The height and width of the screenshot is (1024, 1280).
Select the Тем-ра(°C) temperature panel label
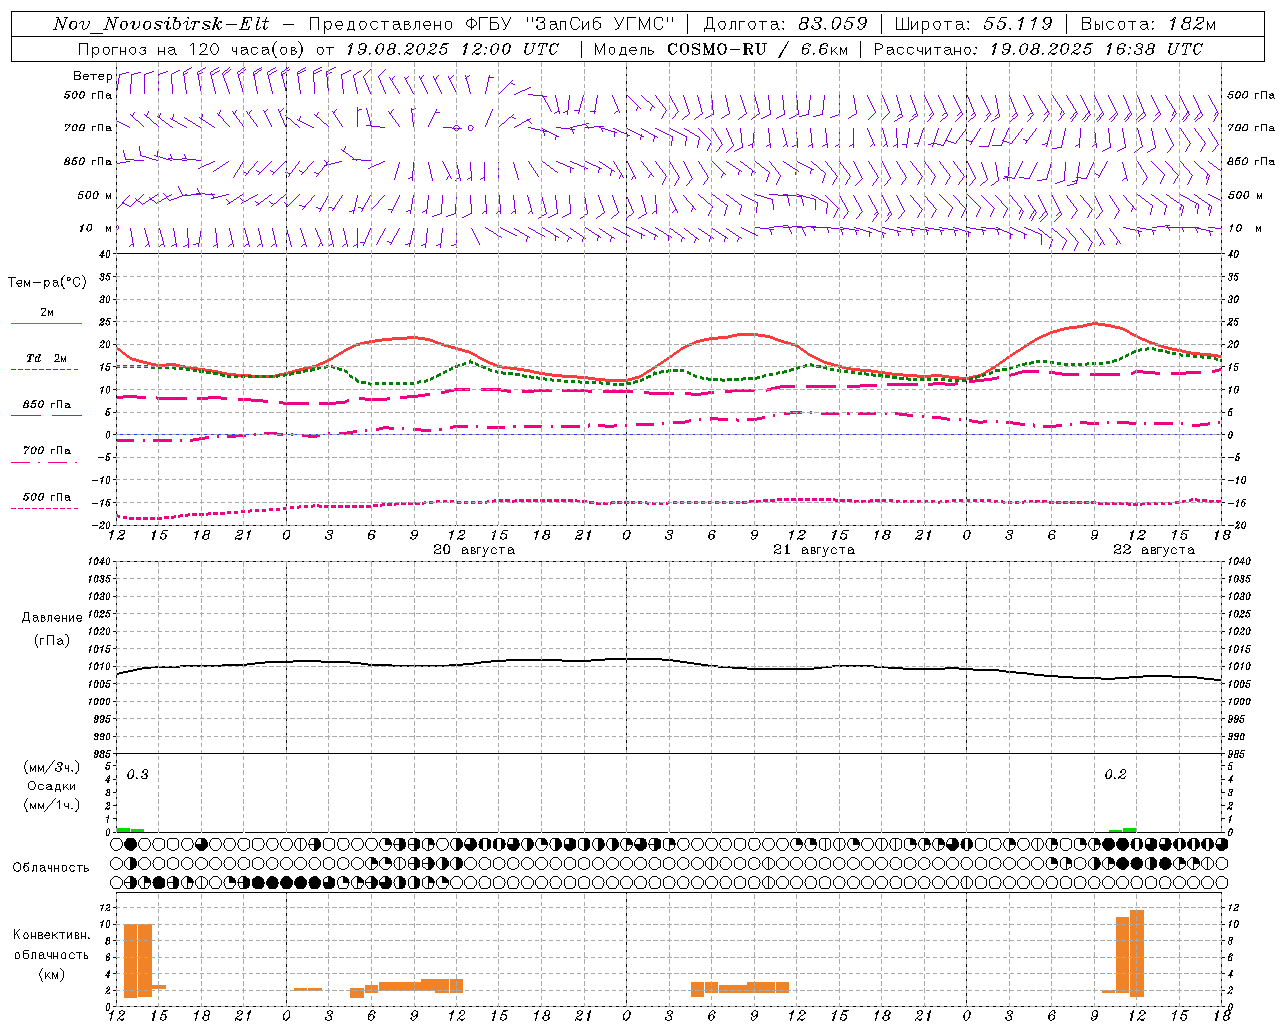47,283
